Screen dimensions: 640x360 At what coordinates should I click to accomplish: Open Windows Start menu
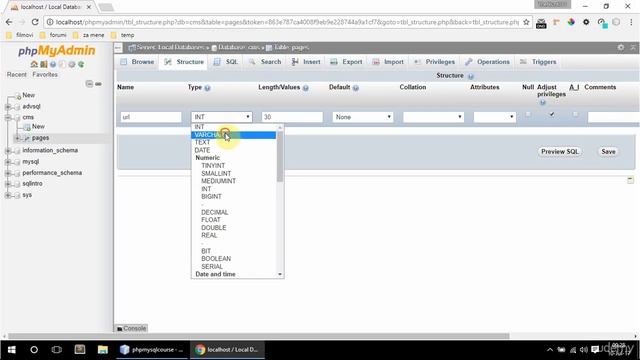[x=11, y=350]
